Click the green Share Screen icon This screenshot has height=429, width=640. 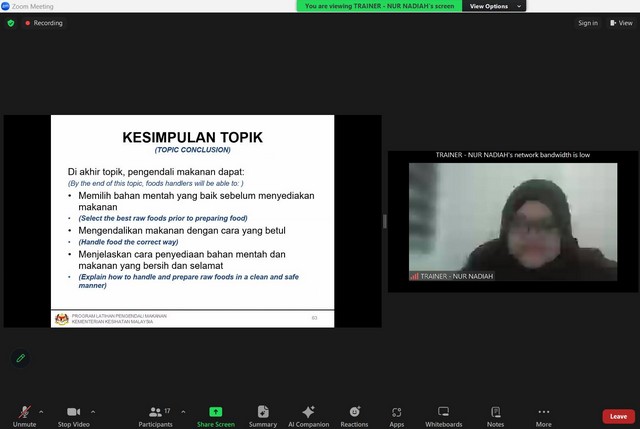point(215,411)
